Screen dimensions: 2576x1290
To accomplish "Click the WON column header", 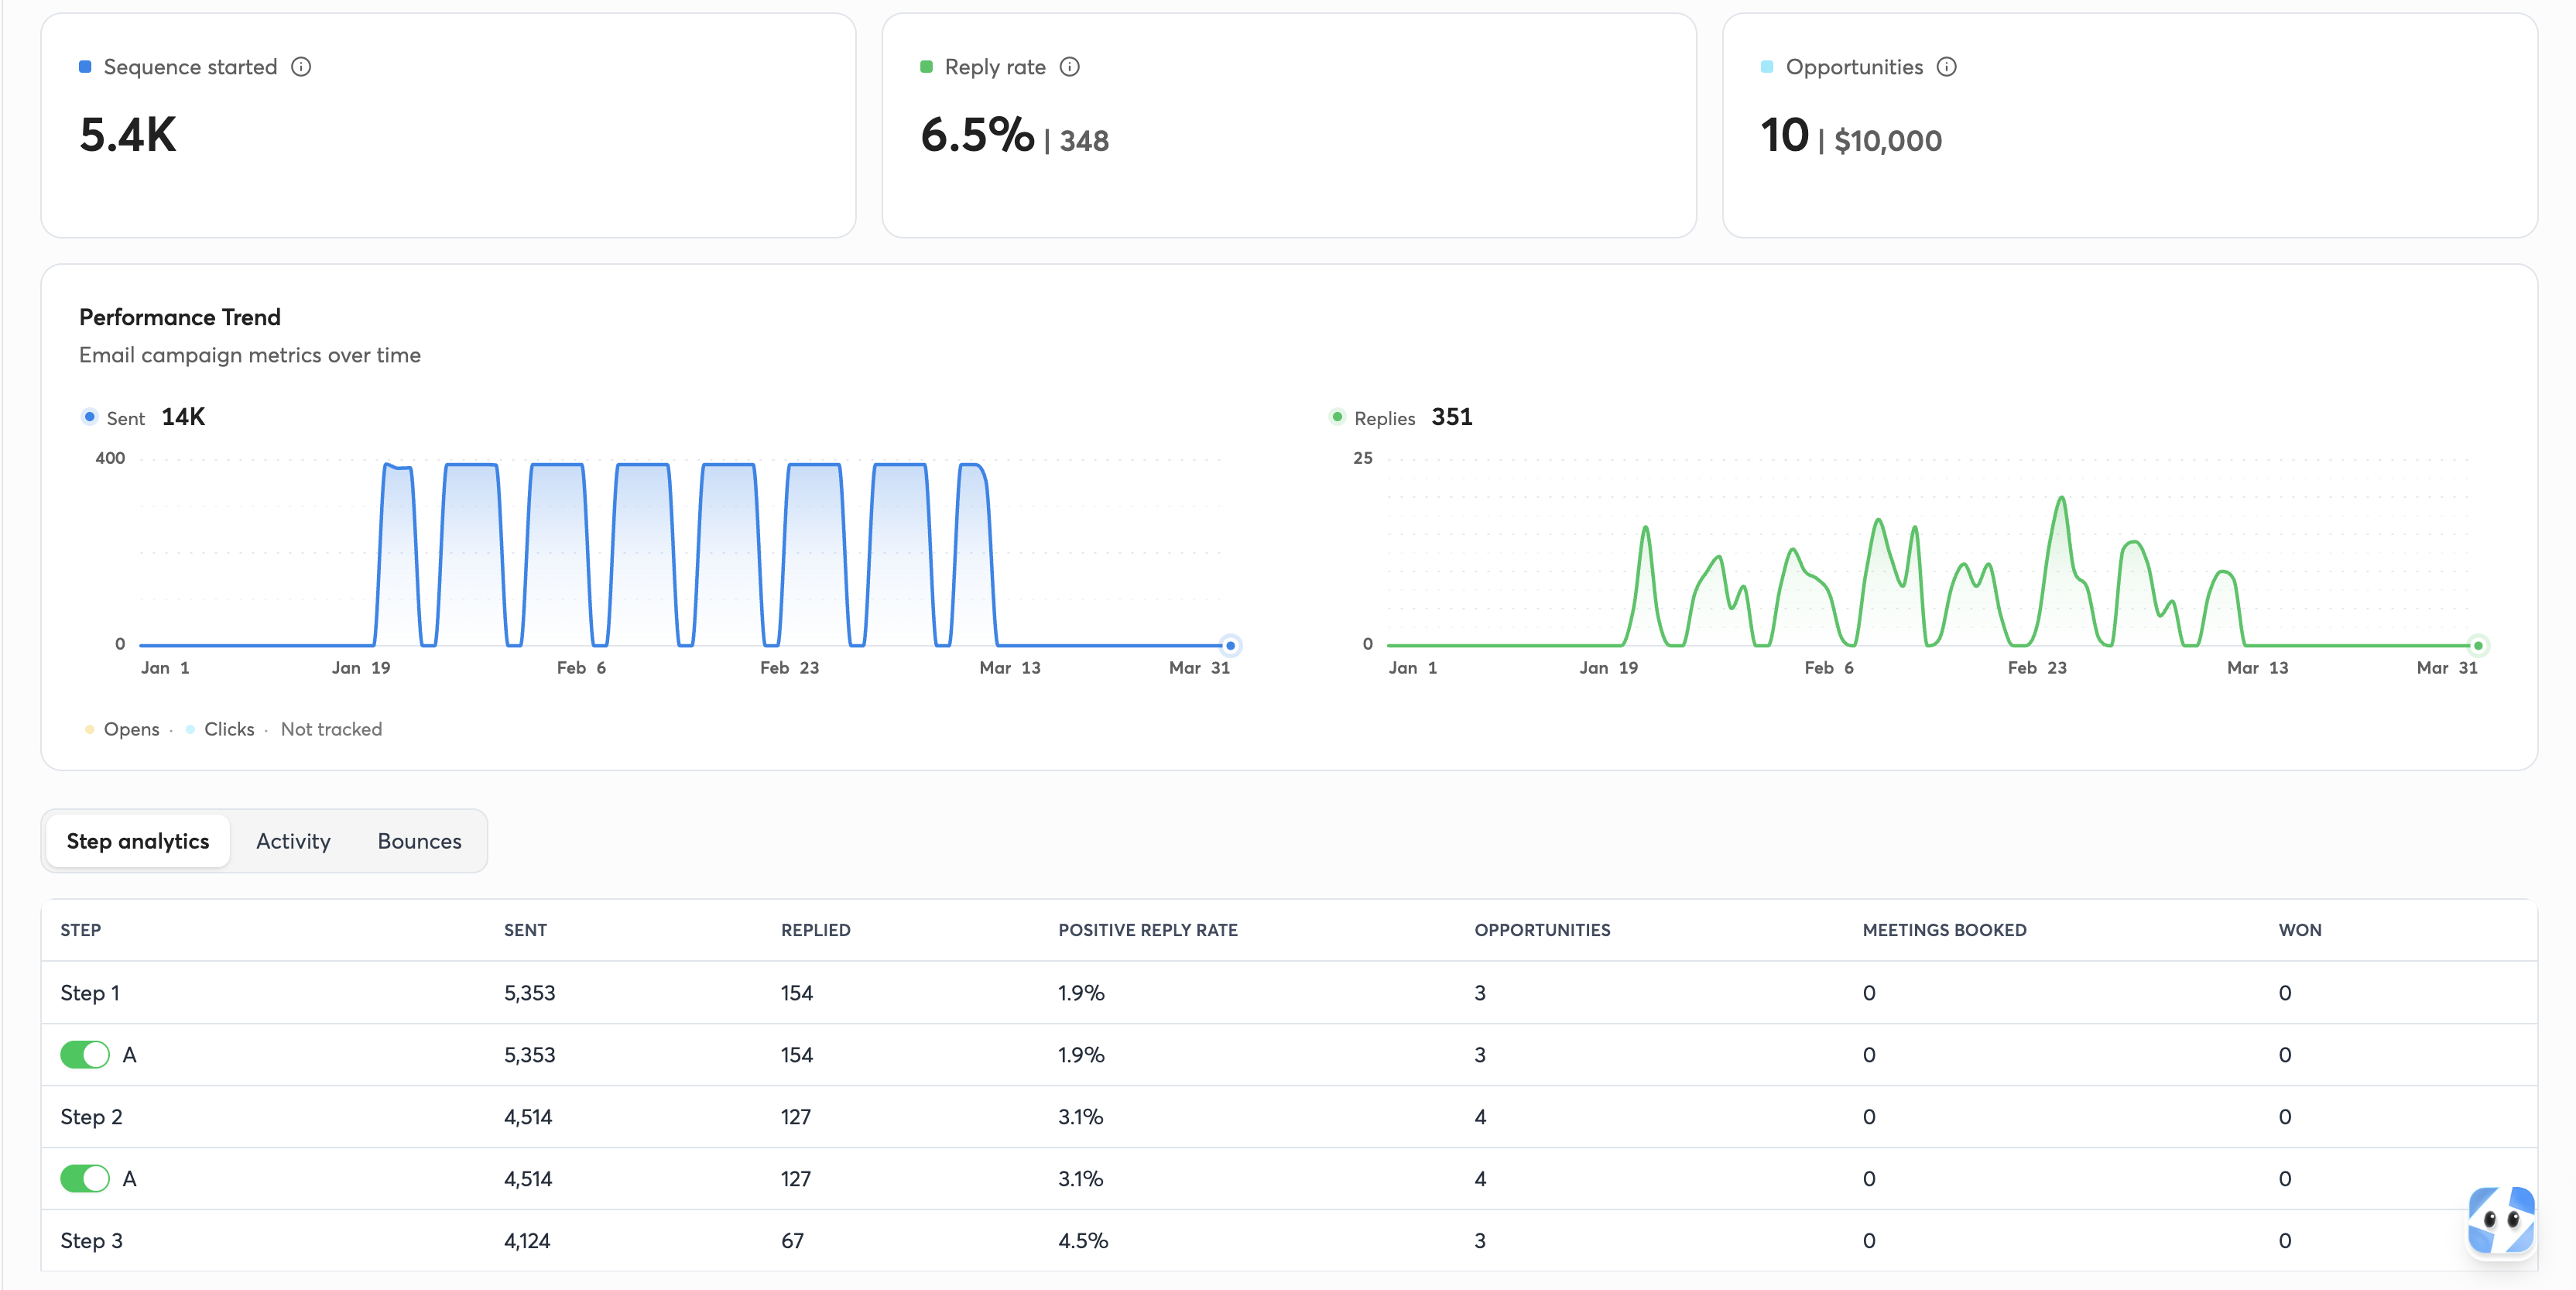I will click(x=2300, y=930).
